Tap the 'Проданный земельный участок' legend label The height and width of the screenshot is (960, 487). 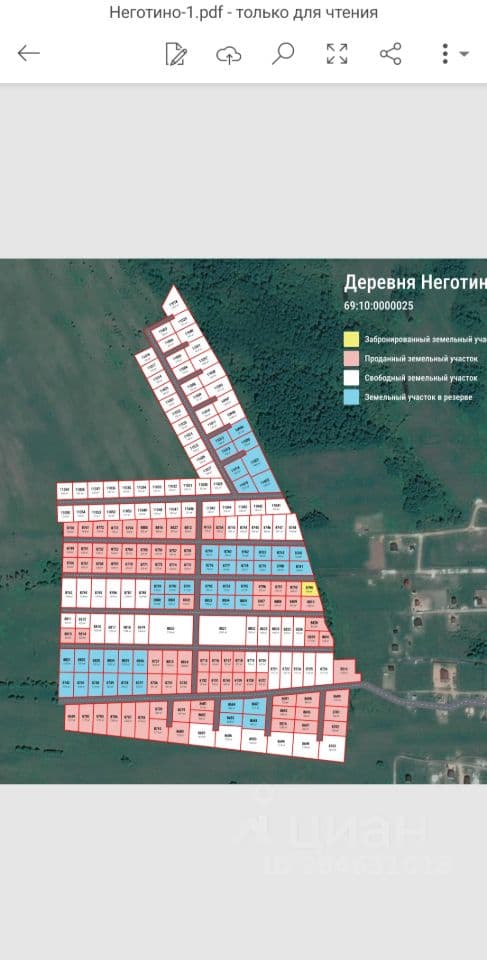tap(421, 358)
